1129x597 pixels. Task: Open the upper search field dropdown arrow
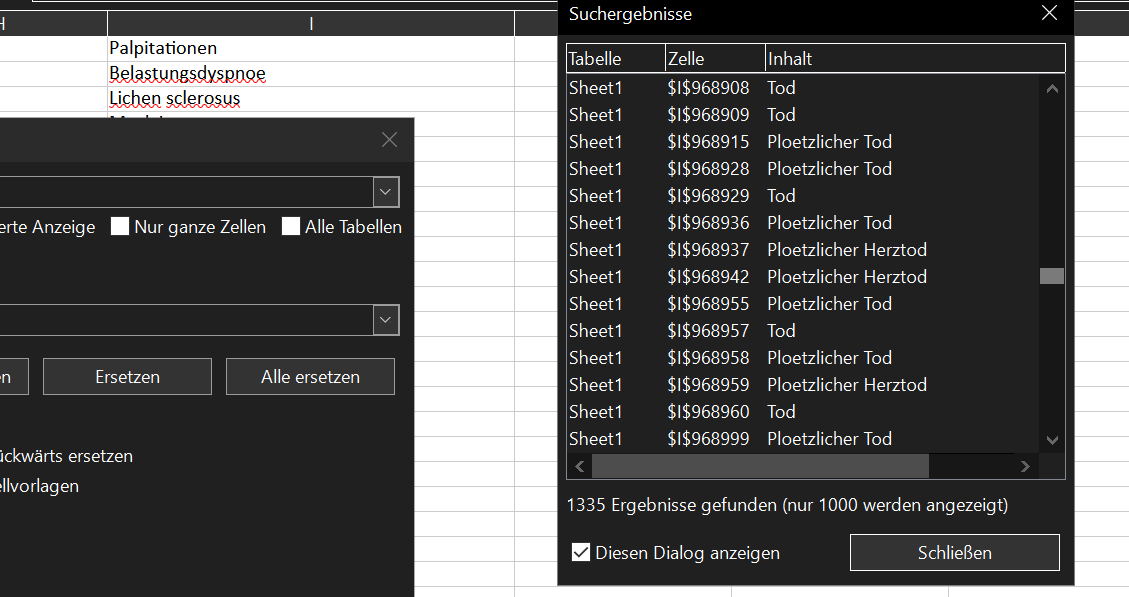385,191
